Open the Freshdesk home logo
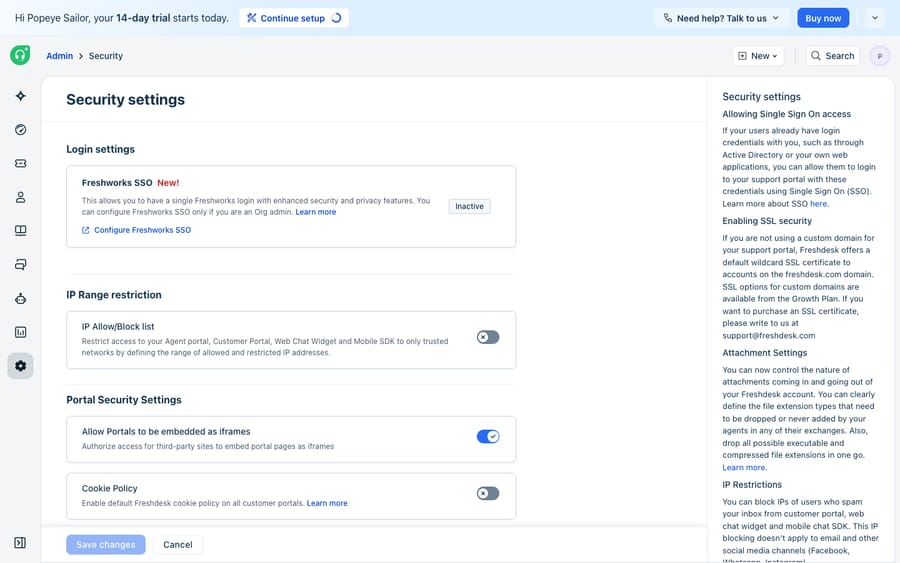This screenshot has height=563, width=900. (x=20, y=55)
